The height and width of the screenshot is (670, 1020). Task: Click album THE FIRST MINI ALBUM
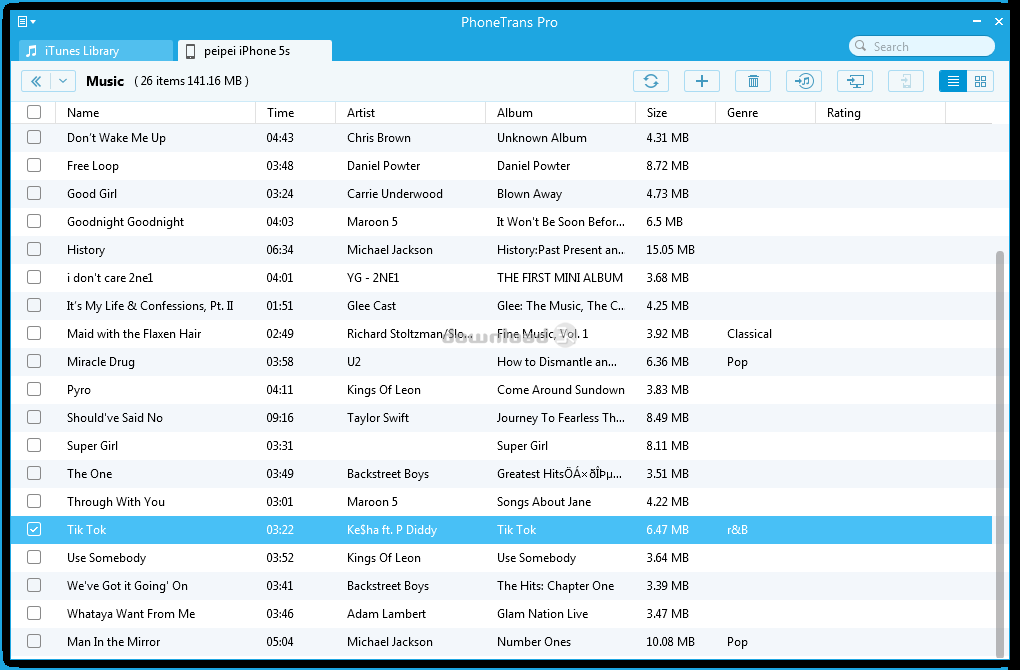coord(560,278)
